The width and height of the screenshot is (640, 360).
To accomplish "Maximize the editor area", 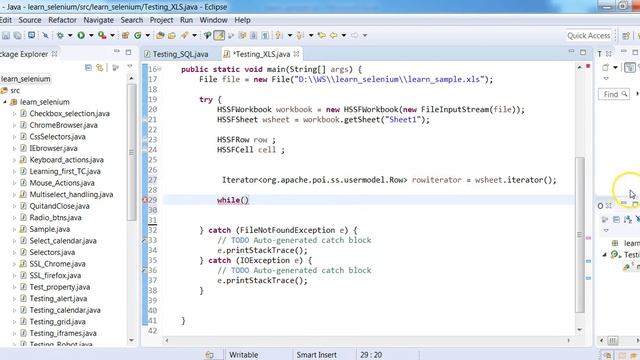I will tap(583, 52).
